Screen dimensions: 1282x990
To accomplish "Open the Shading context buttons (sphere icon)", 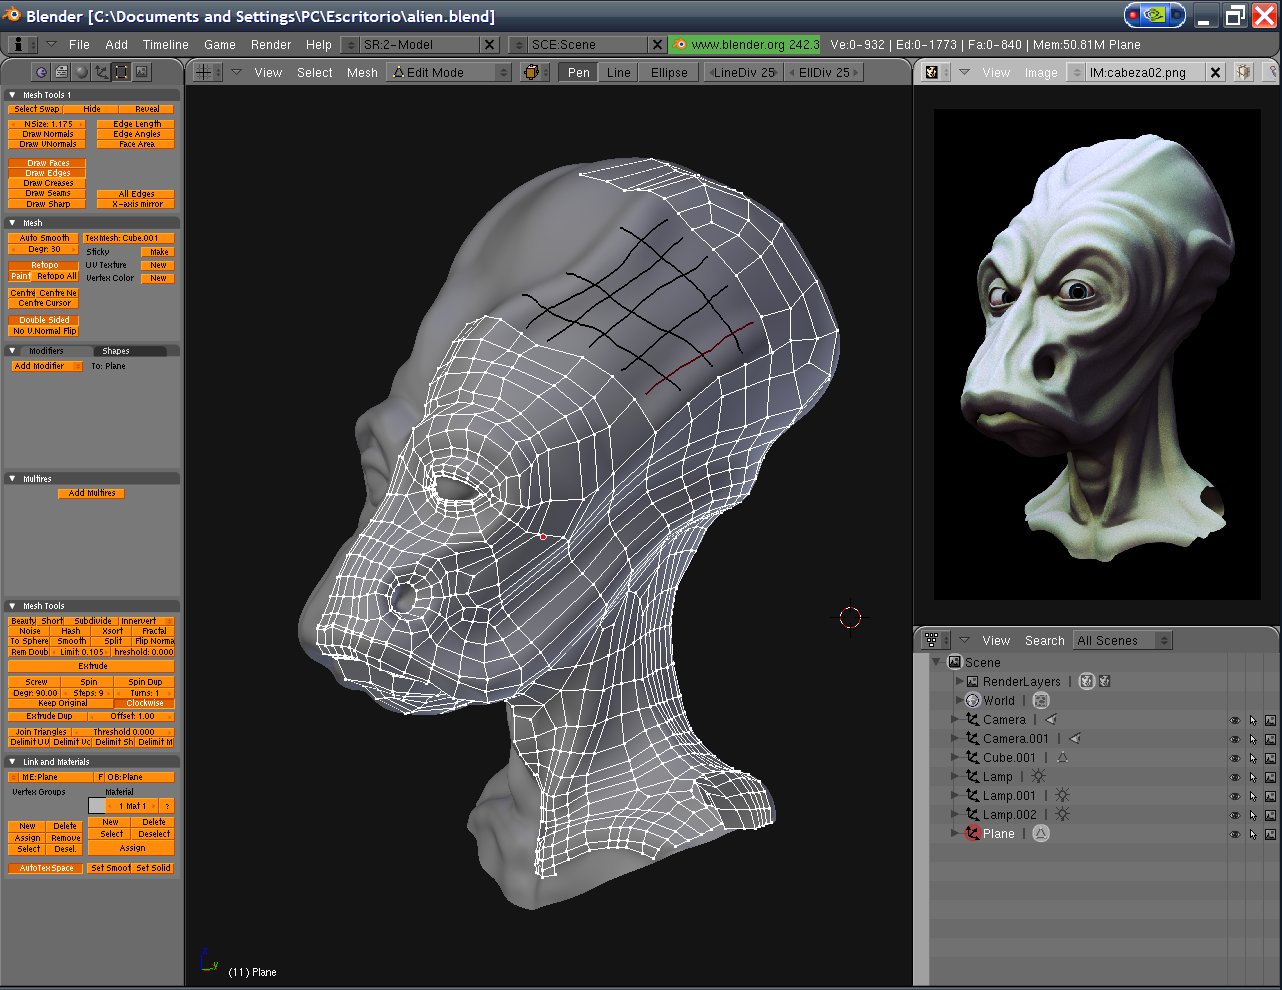I will pyautogui.click(x=81, y=72).
